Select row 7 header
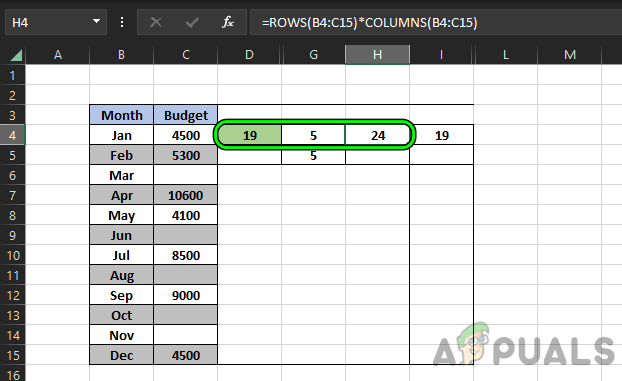The height and width of the screenshot is (381, 622). point(13,195)
